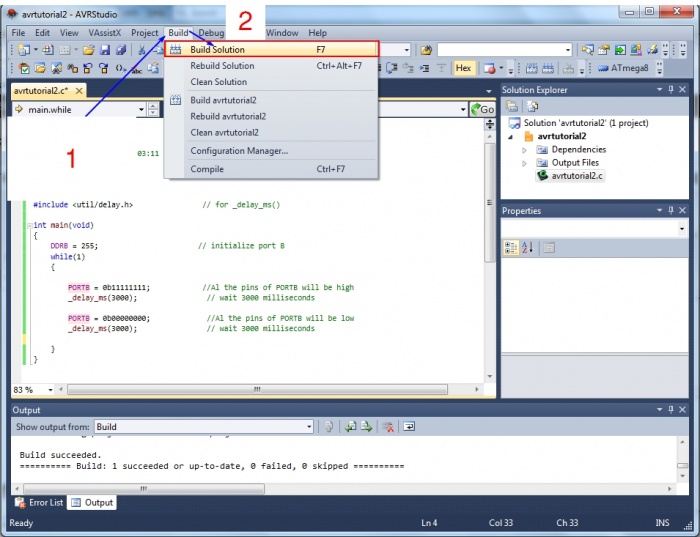Image resolution: width=700 pixels, height=537 pixels.
Task: Click the Open File folder icon
Action: (x=88, y=50)
